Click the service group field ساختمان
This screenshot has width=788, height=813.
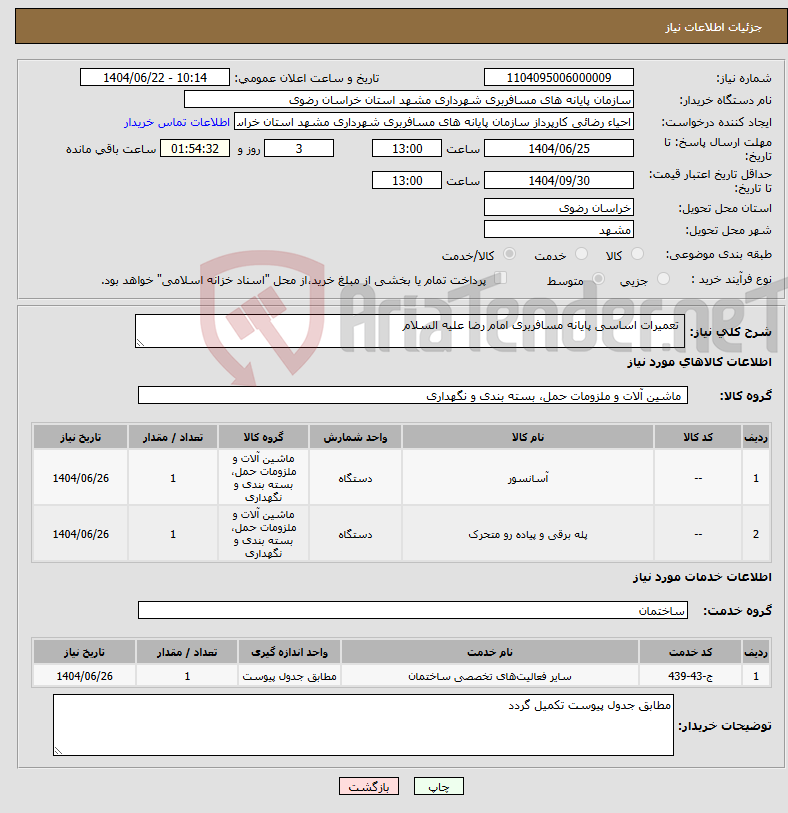pos(413,610)
